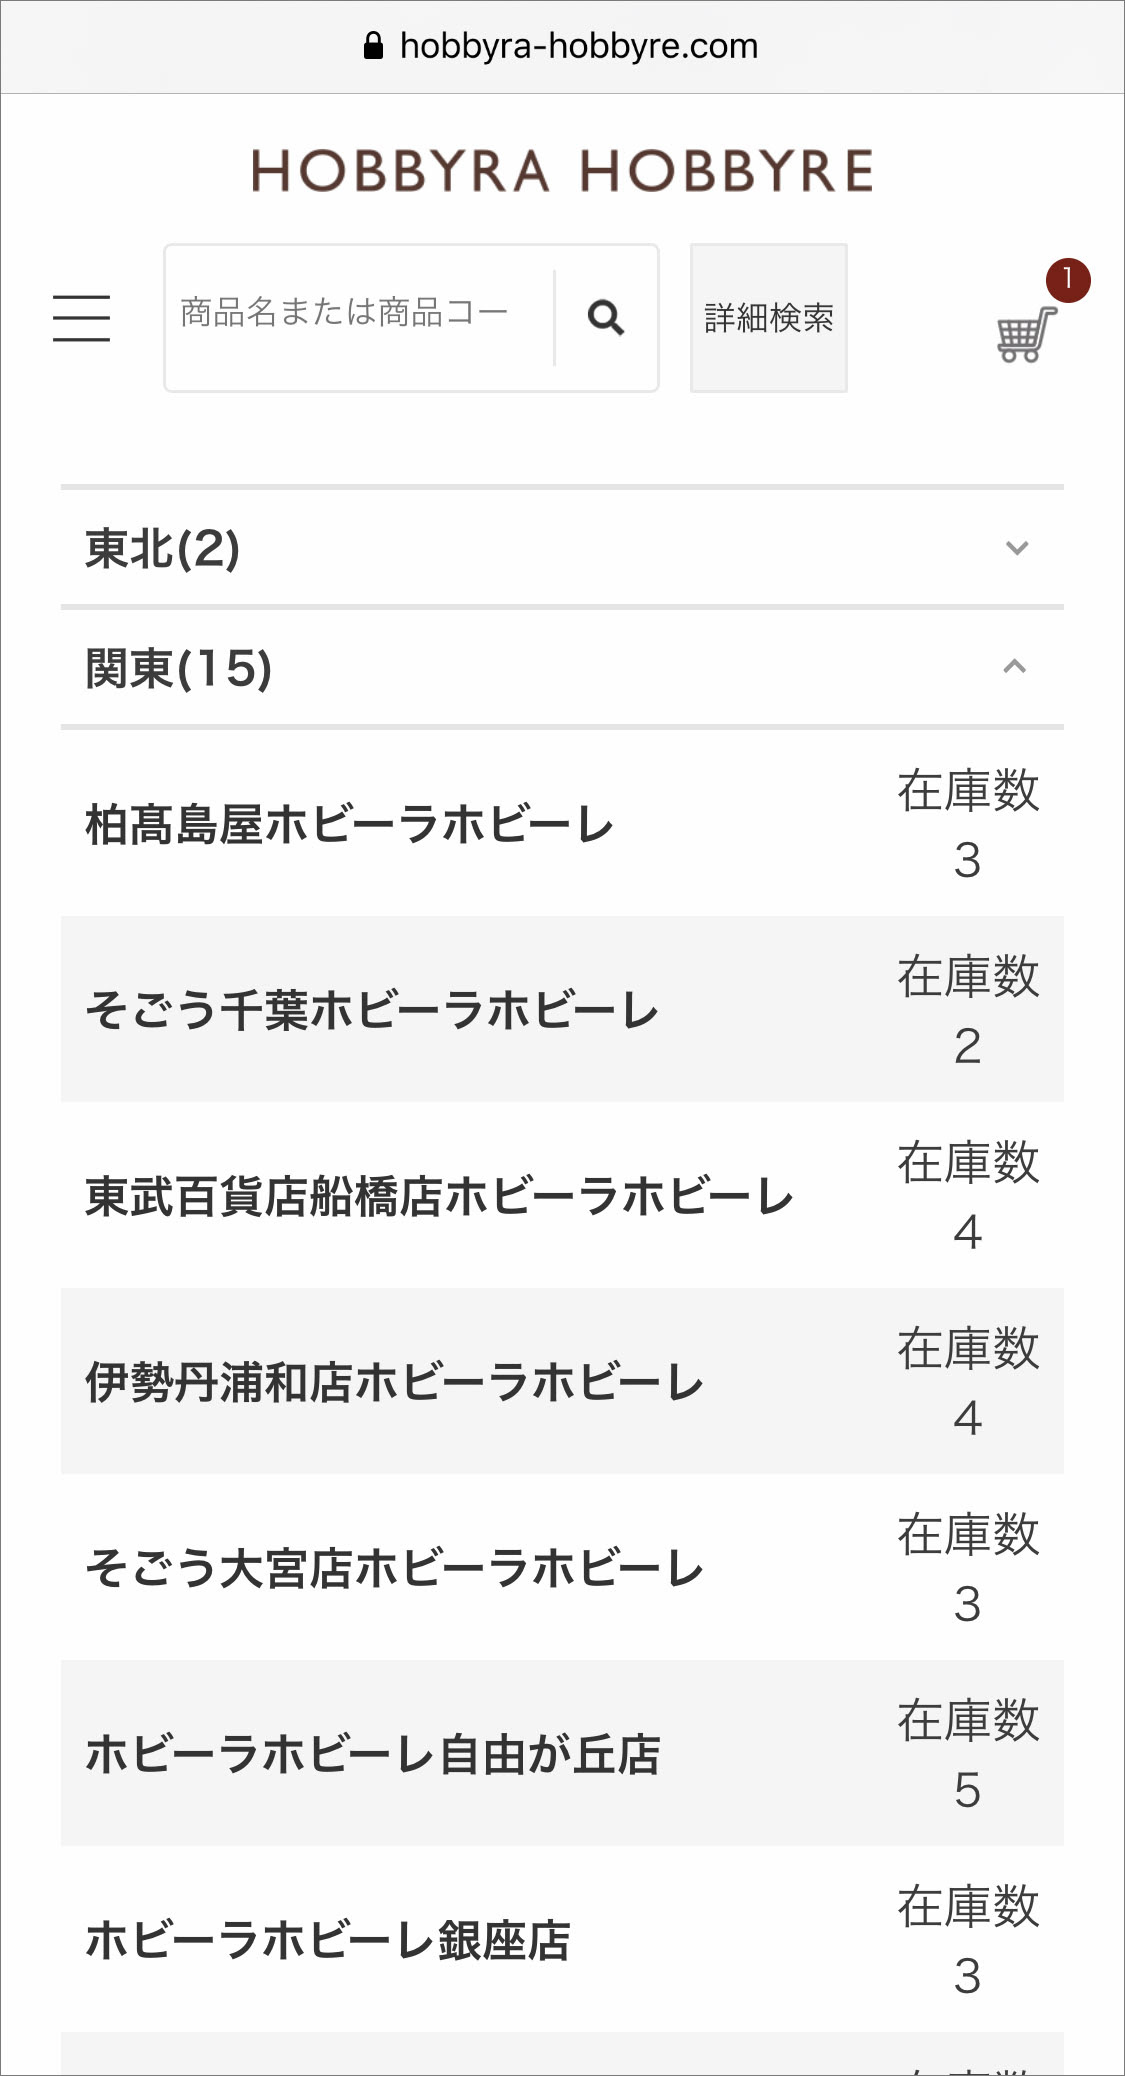Tap 伊勢丹浦和店ホビーラホビーレ store
Screen dimensions: 1125x2076
394,1382
